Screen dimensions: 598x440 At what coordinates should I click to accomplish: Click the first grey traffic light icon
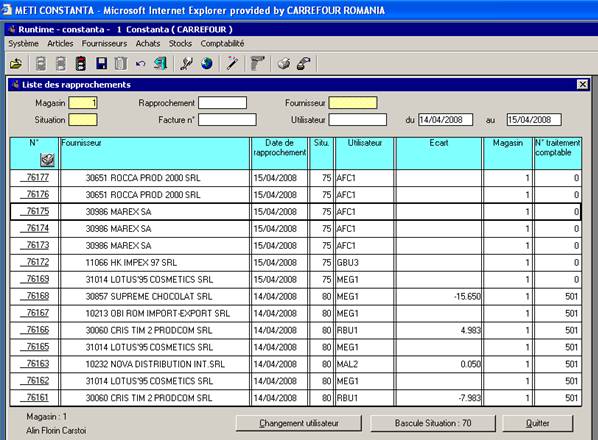pos(41,64)
